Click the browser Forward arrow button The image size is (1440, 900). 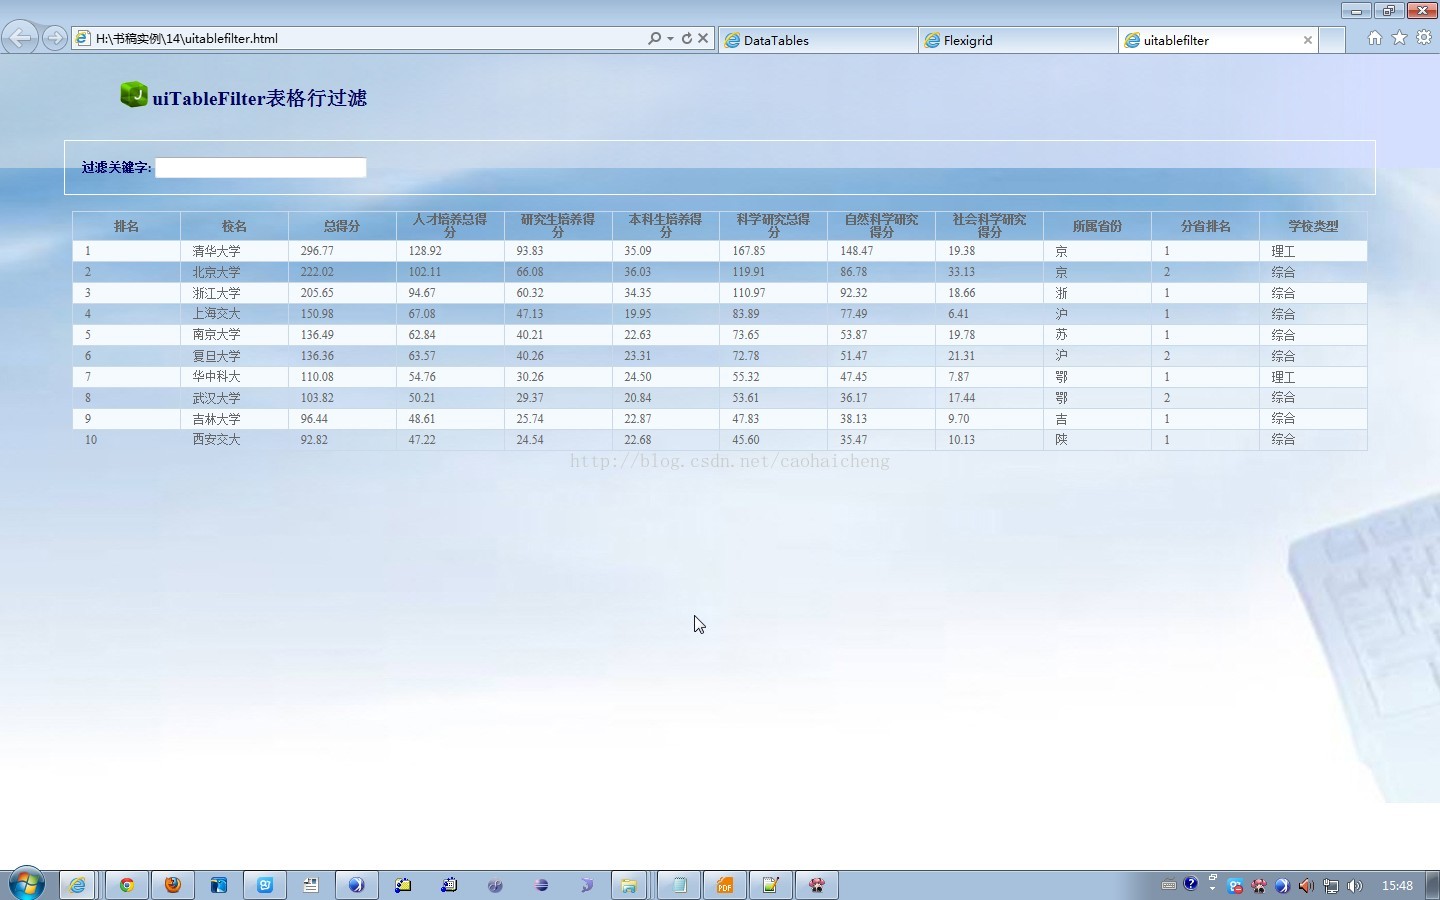point(55,38)
